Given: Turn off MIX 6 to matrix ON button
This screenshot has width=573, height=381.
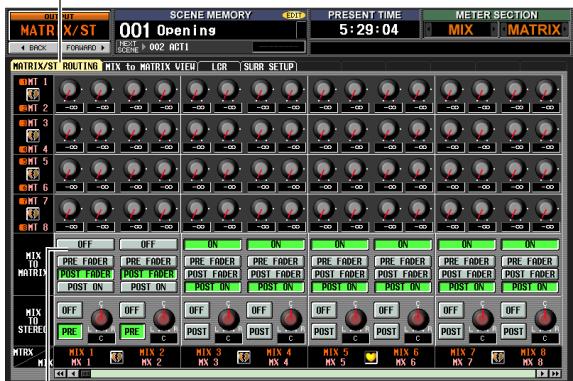Looking at the screenshot, I should coord(403,244).
